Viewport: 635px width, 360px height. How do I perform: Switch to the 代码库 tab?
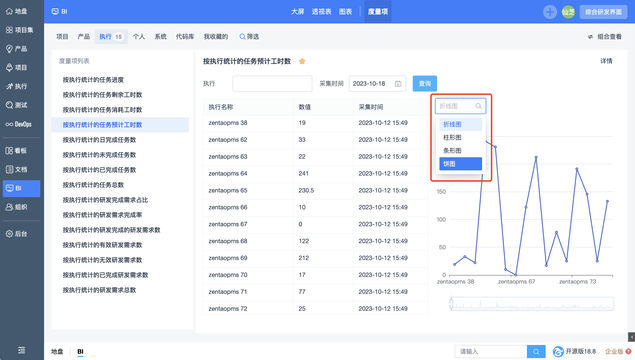[185, 36]
